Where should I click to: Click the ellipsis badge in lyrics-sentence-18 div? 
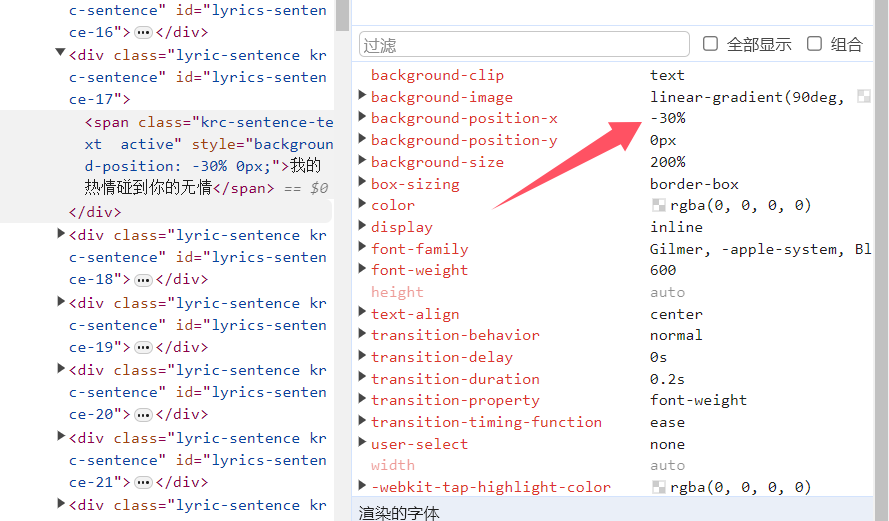coord(143,280)
